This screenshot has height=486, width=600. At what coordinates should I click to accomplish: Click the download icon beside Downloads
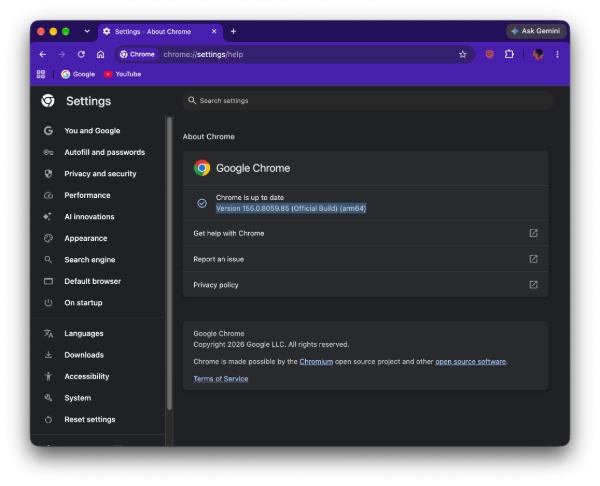(x=48, y=355)
